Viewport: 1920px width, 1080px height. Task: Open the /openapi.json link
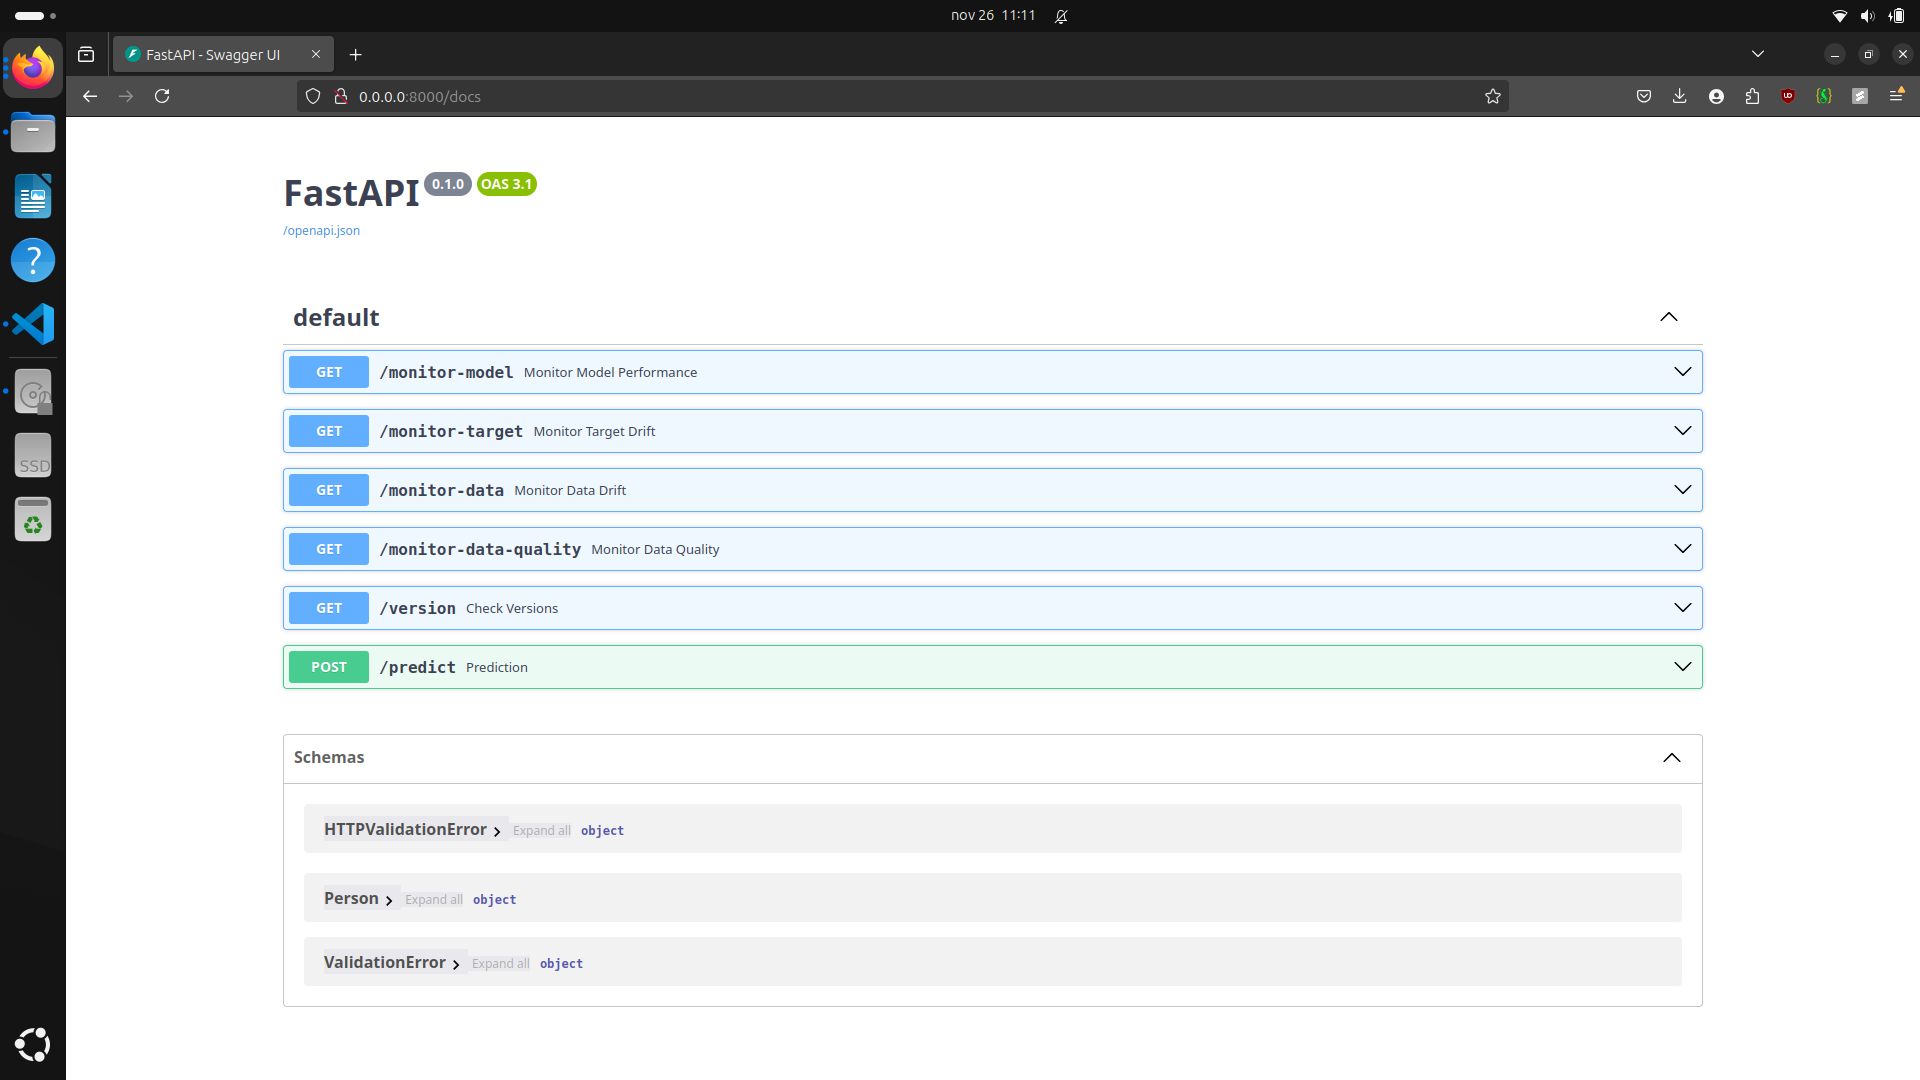pos(321,231)
